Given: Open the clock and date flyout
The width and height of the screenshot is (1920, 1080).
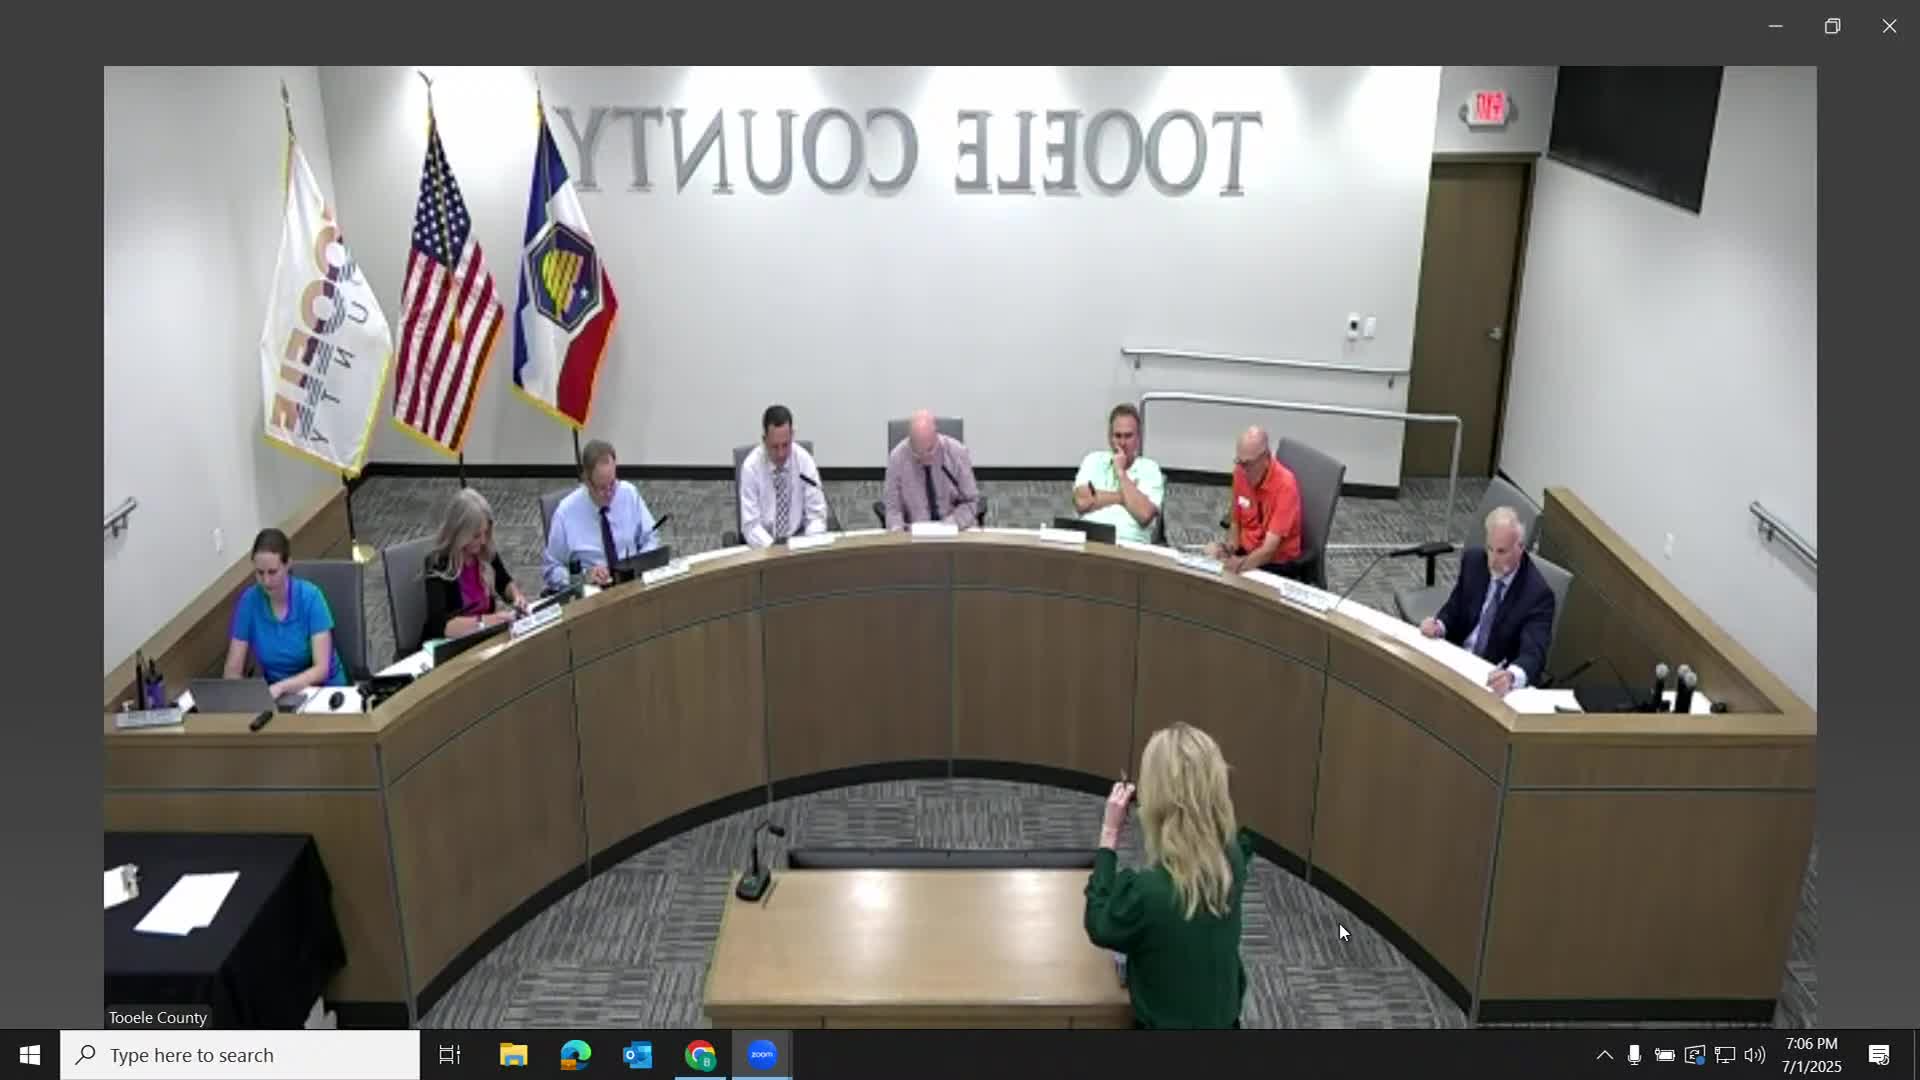Looking at the screenshot, I should pyautogui.click(x=1811, y=1055).
